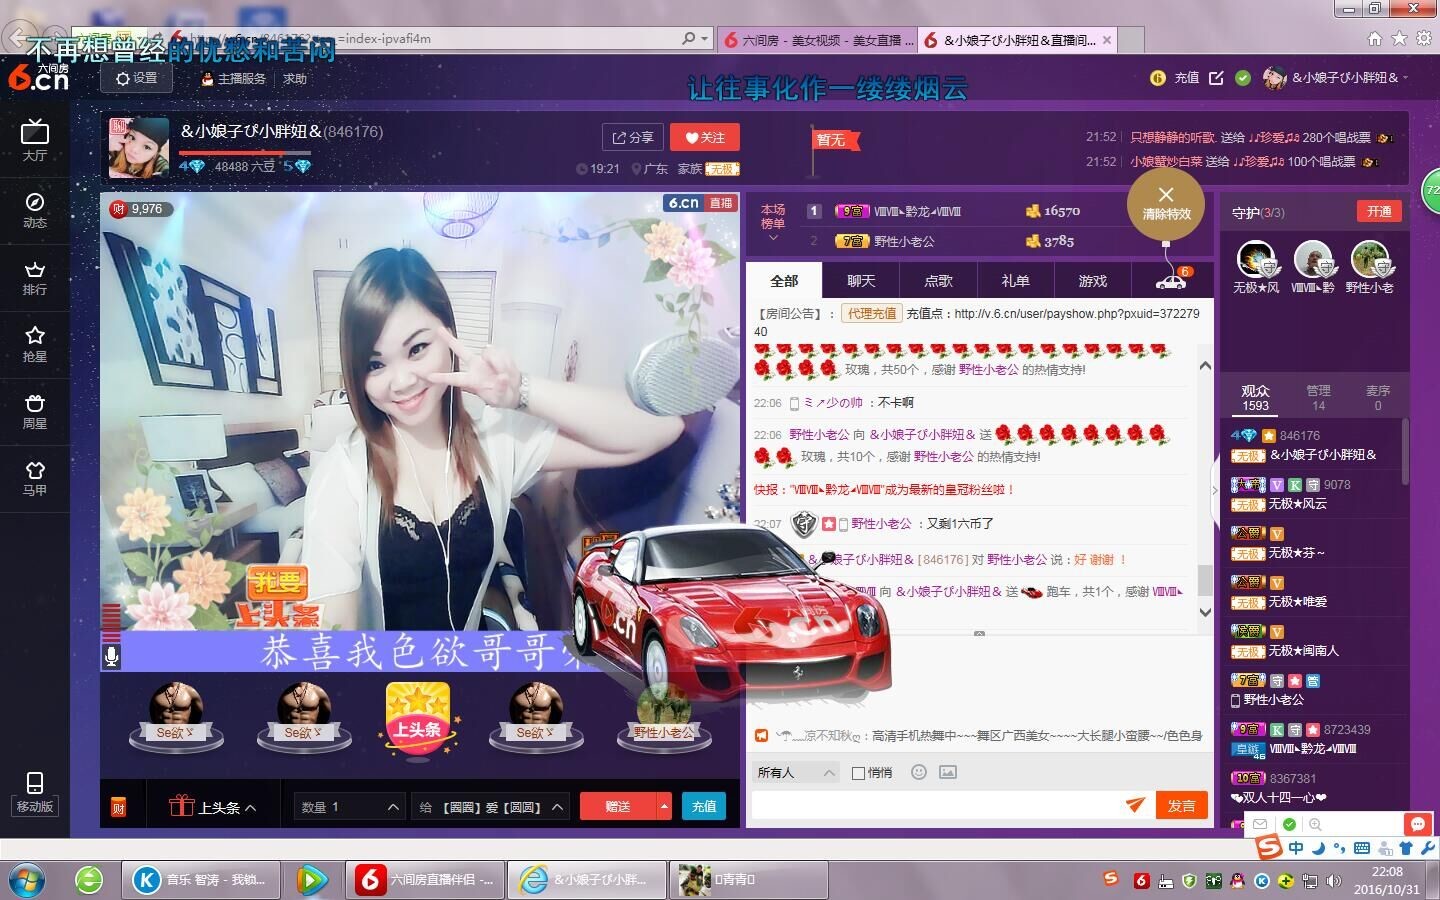
Task: Switch to the 礼单 gift list tab
Action: coord(1015,281)
